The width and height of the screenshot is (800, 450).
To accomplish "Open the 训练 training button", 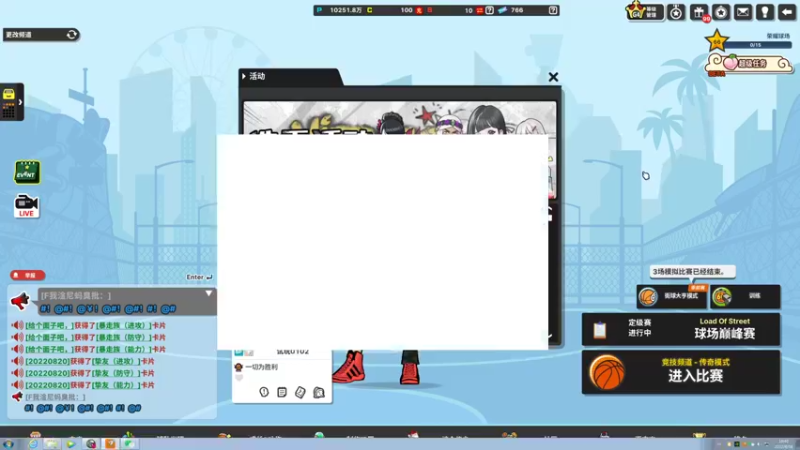I will pyautogui.click(x=745, y=296).
